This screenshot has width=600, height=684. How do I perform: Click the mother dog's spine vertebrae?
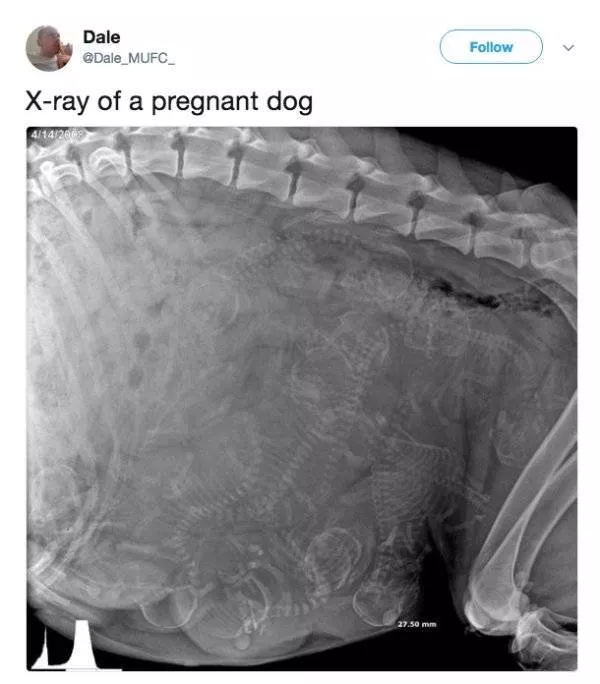[305, 183]
